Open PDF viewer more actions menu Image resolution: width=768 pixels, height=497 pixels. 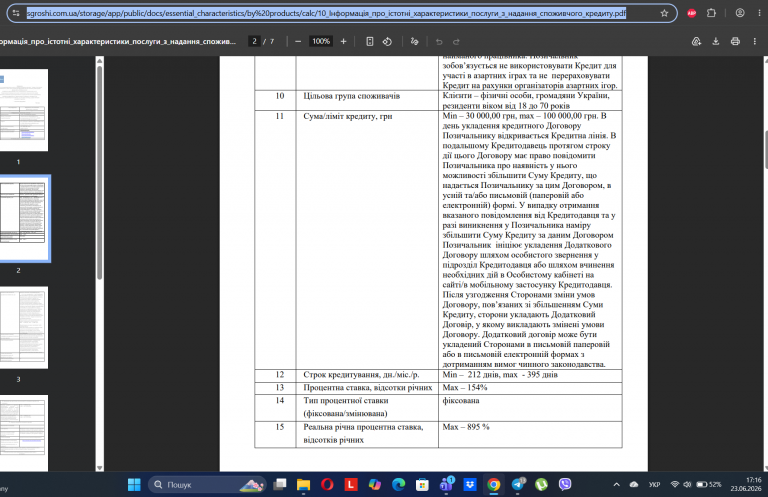click(755, 42)
